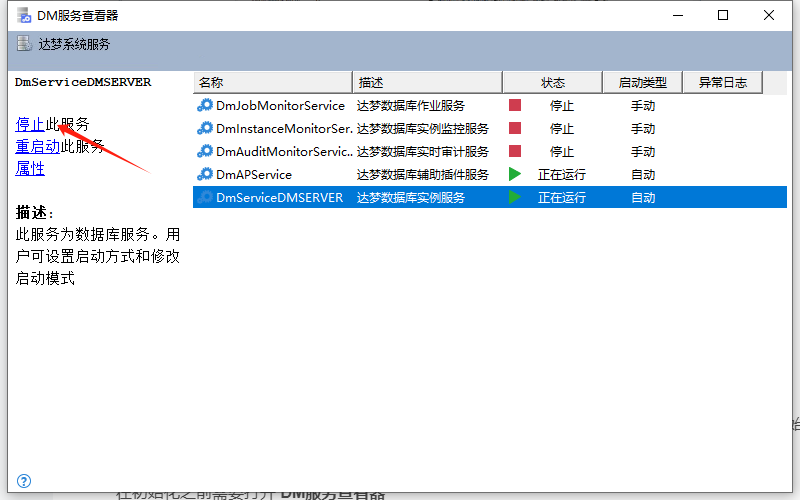
Task: Open the 属性 properties link
Action: click(30, 168)
